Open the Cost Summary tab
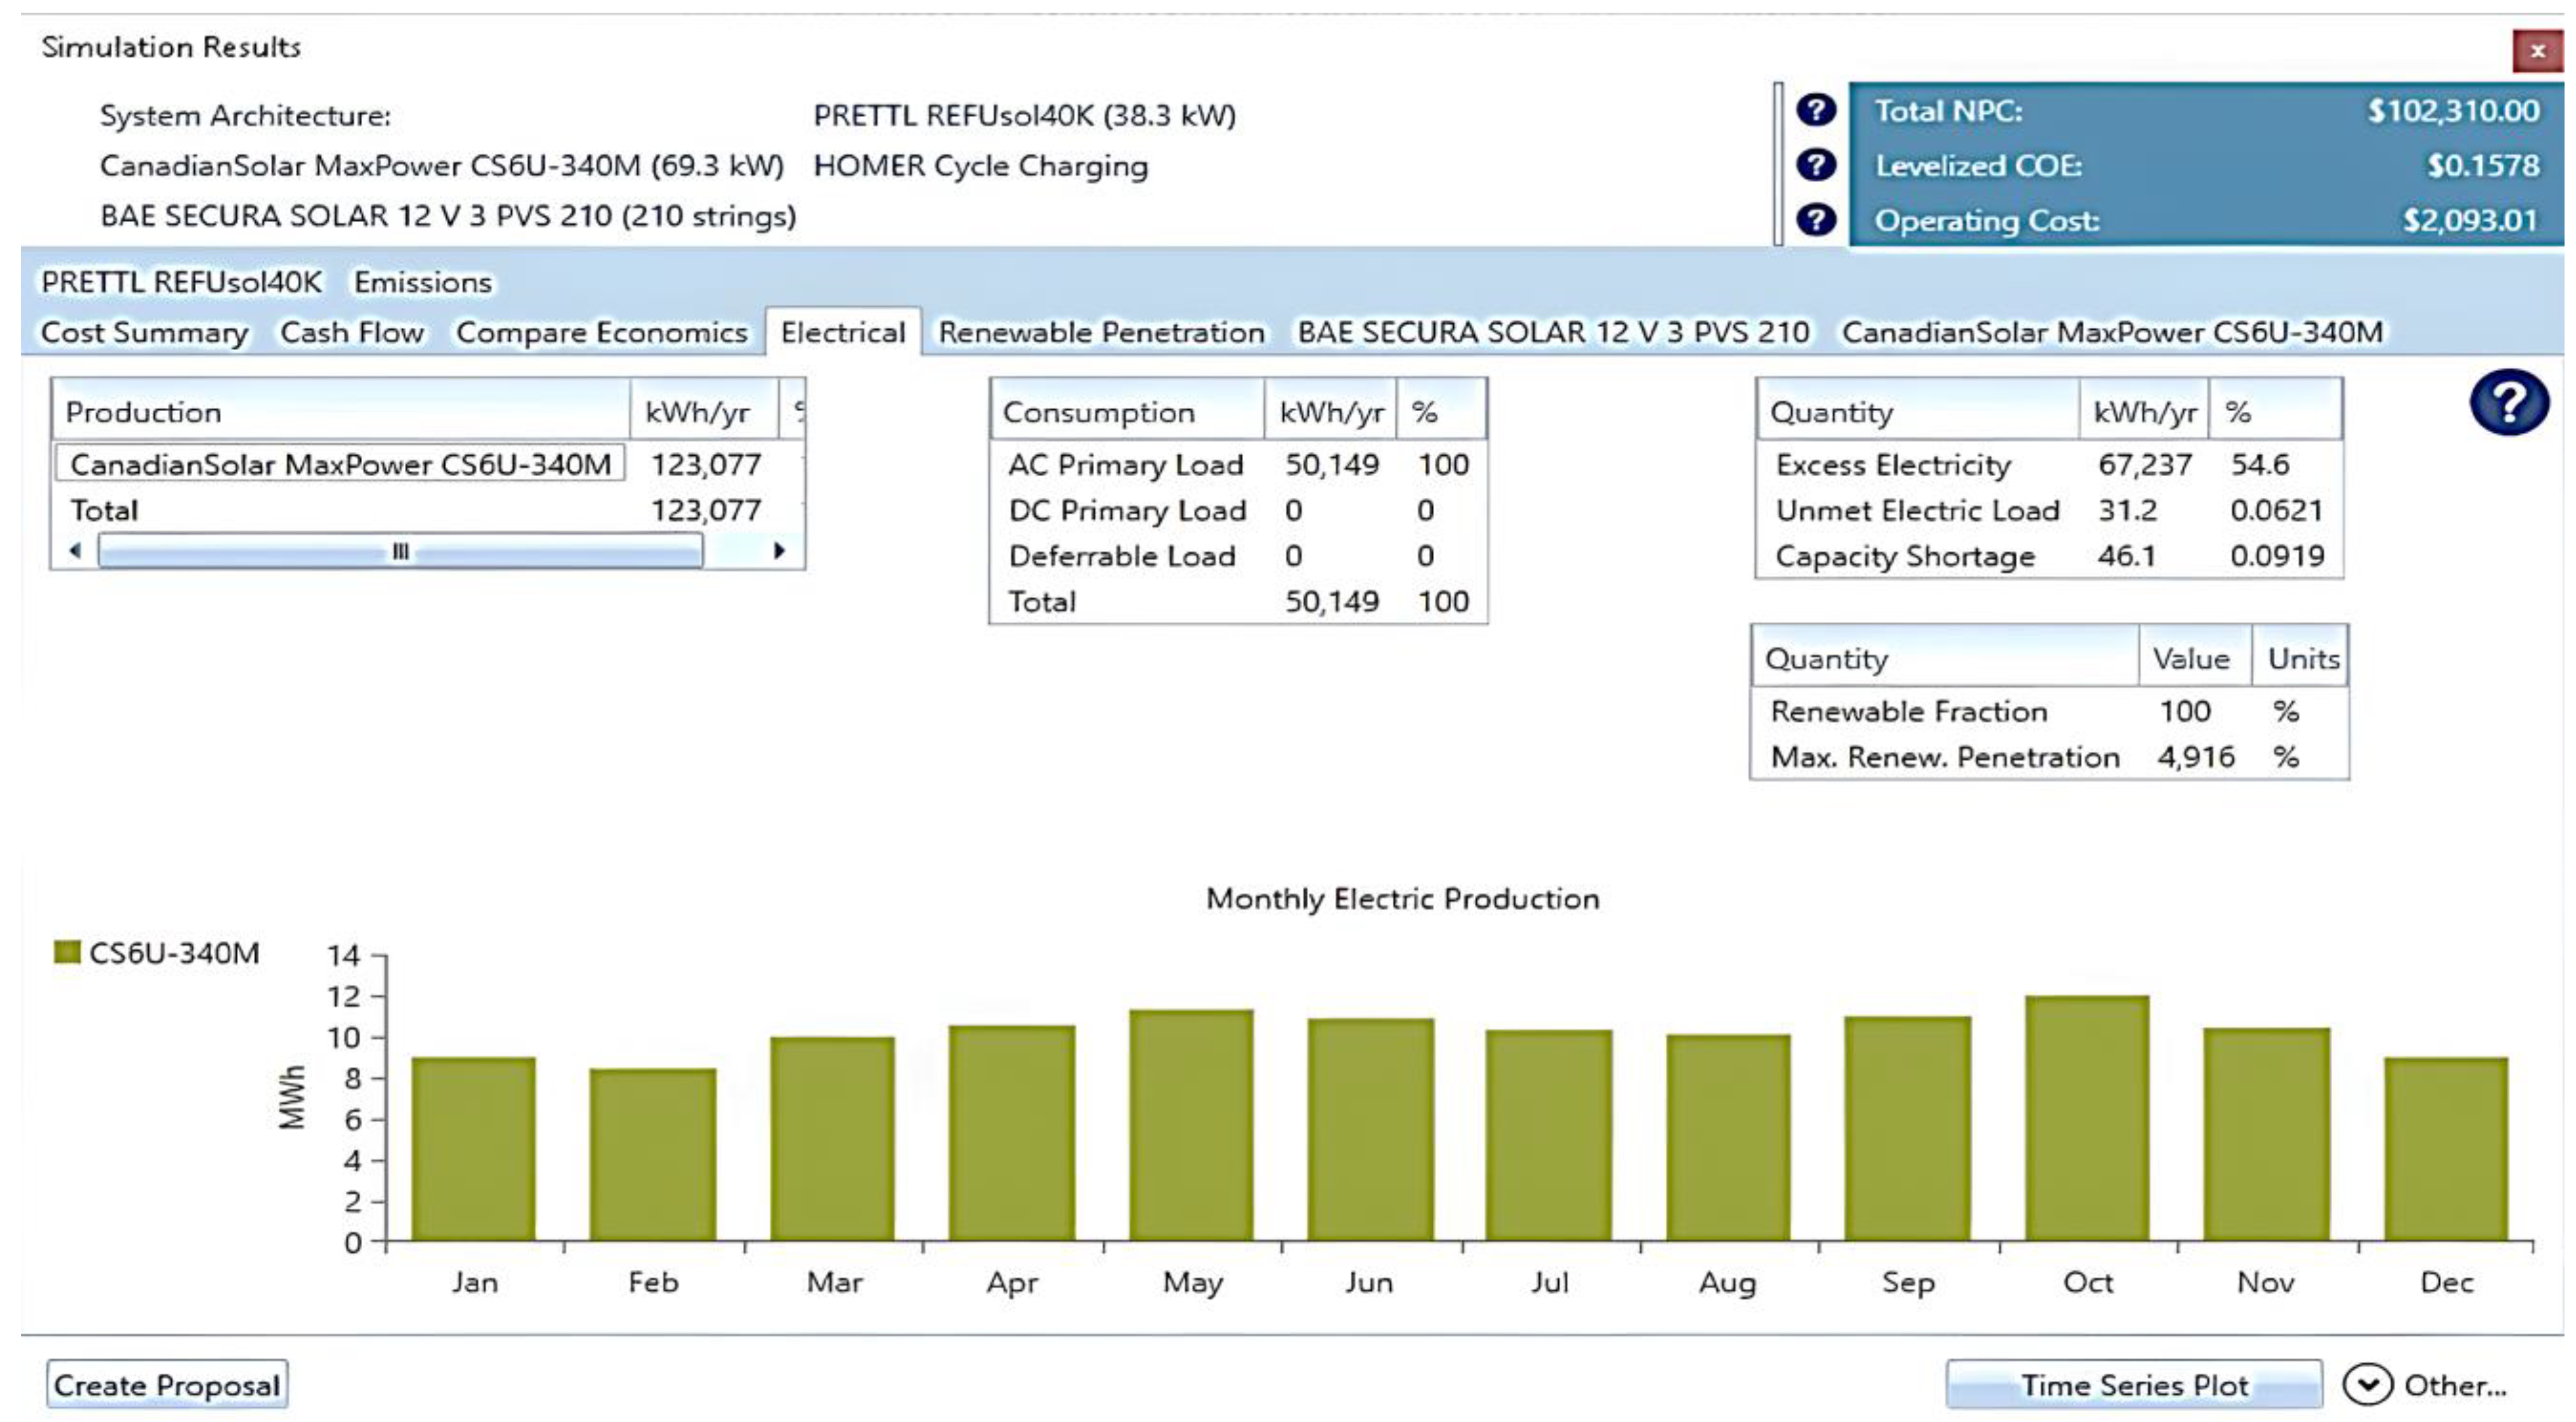Viewport: 2576px width, 1422px height. (144, 332)
